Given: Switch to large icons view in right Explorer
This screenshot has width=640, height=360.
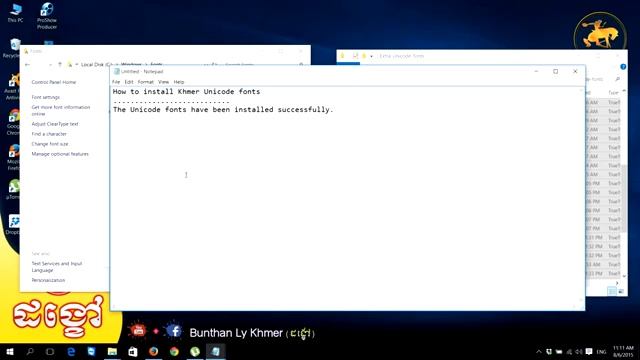Looking at the screenshot, I should point(621,291).
